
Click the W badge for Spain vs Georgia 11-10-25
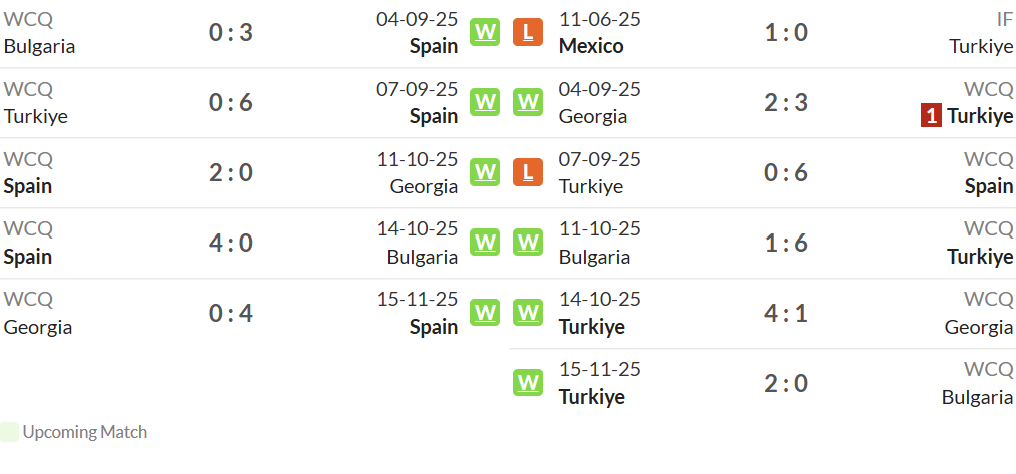pyautogui.click(x=485, y=172)
